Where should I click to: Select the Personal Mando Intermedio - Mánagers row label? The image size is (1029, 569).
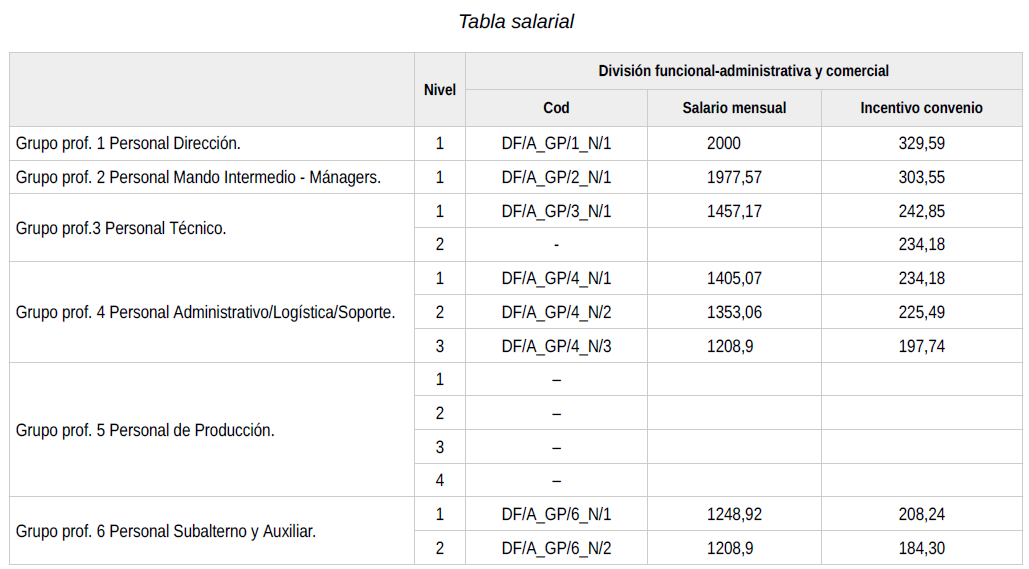click(x=198, y=177)
